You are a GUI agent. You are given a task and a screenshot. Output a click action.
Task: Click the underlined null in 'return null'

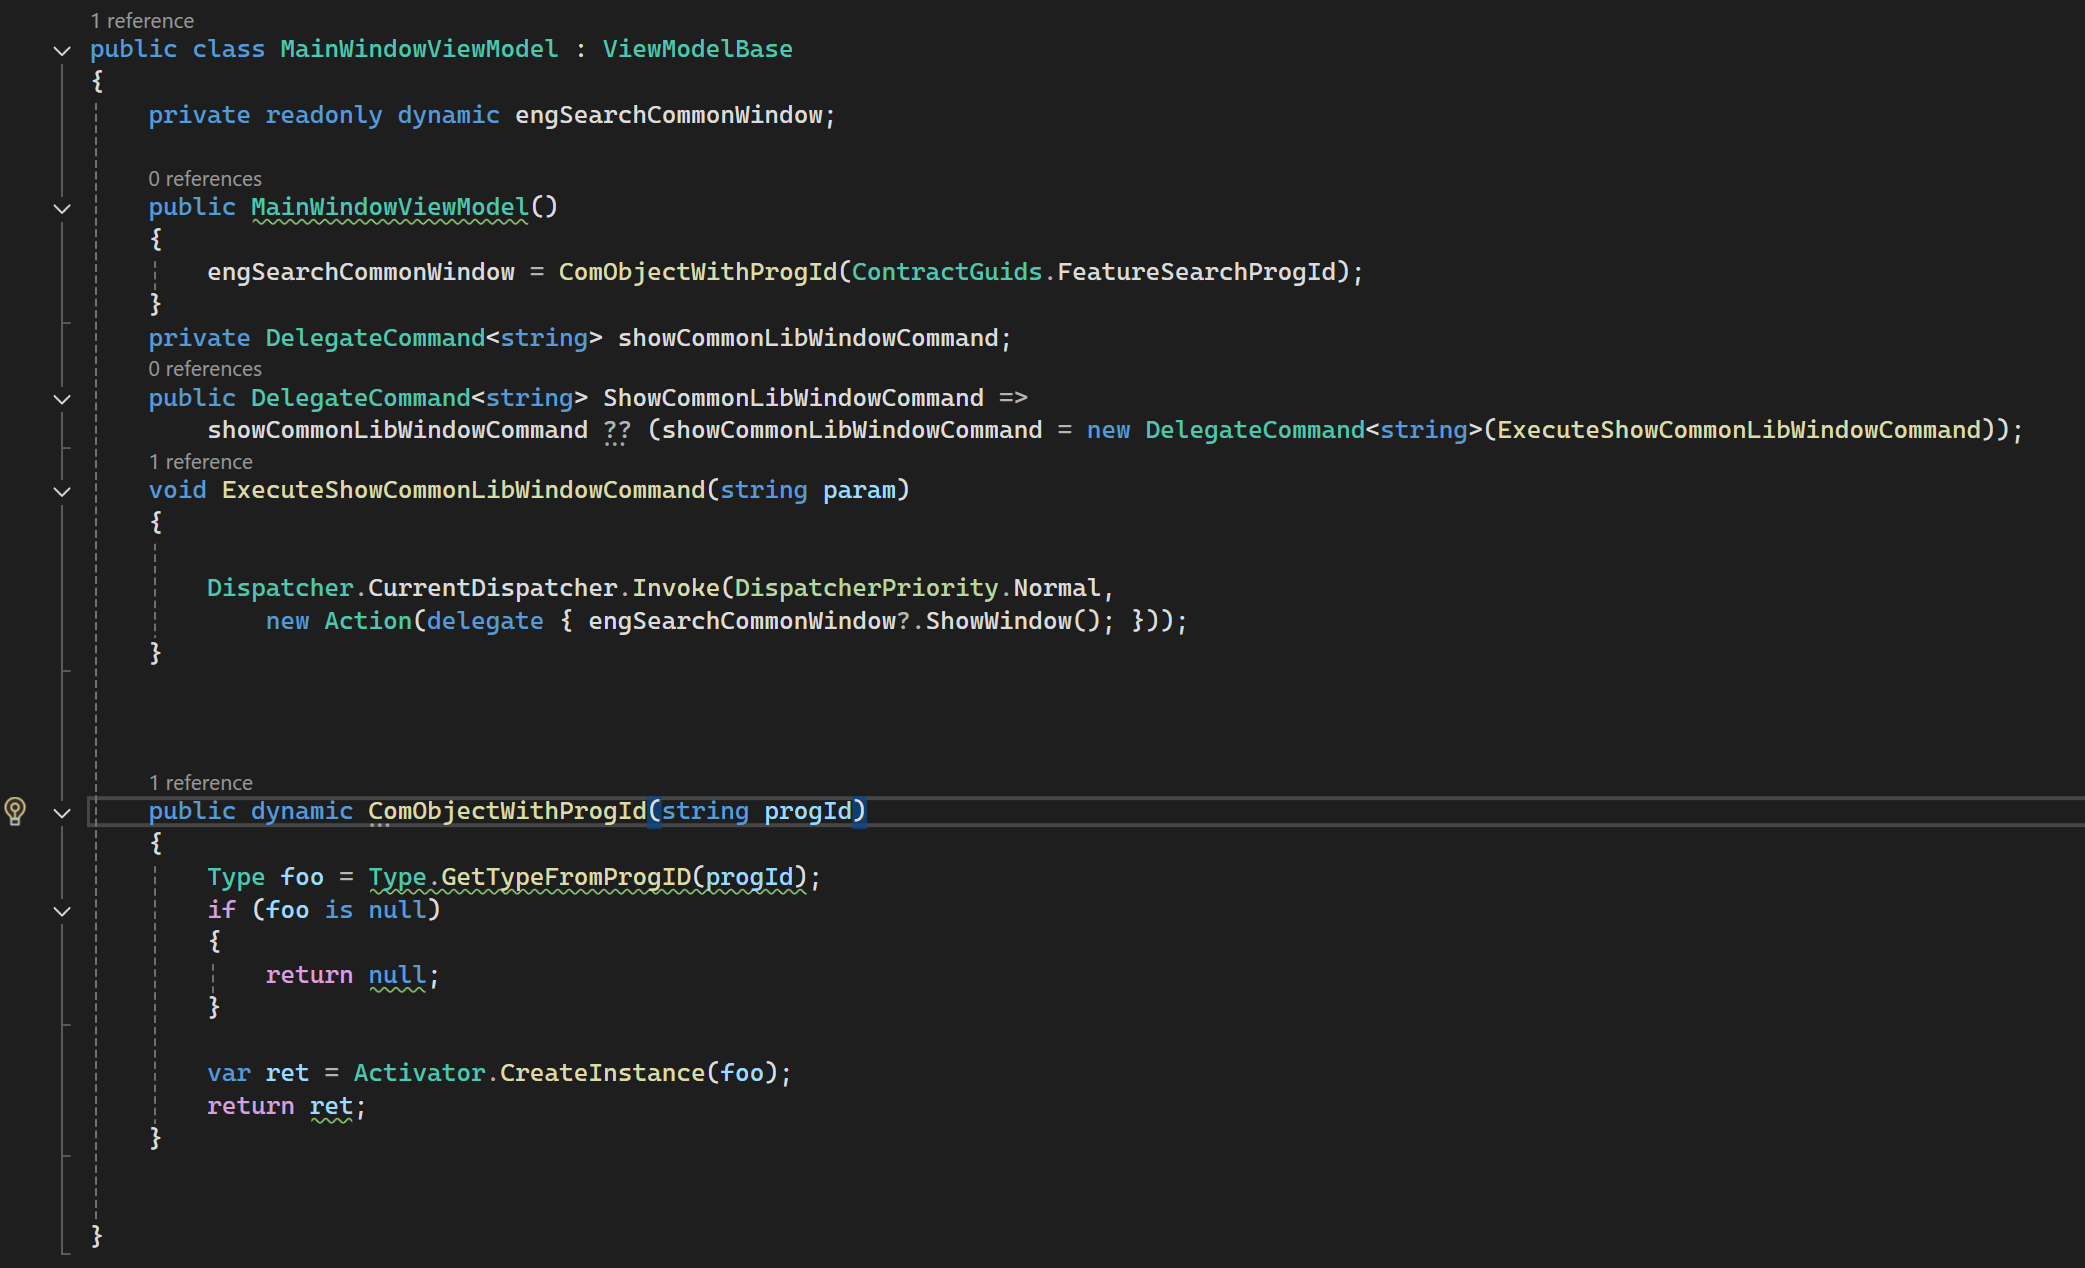click(x=396, y=975)
